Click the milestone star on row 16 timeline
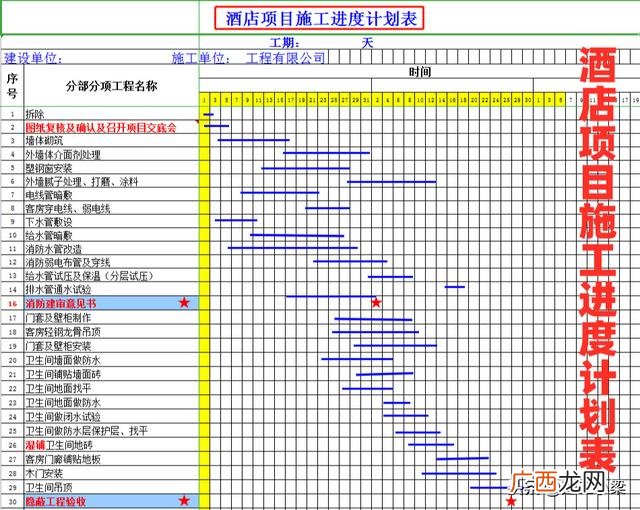 tap(376, 302)
